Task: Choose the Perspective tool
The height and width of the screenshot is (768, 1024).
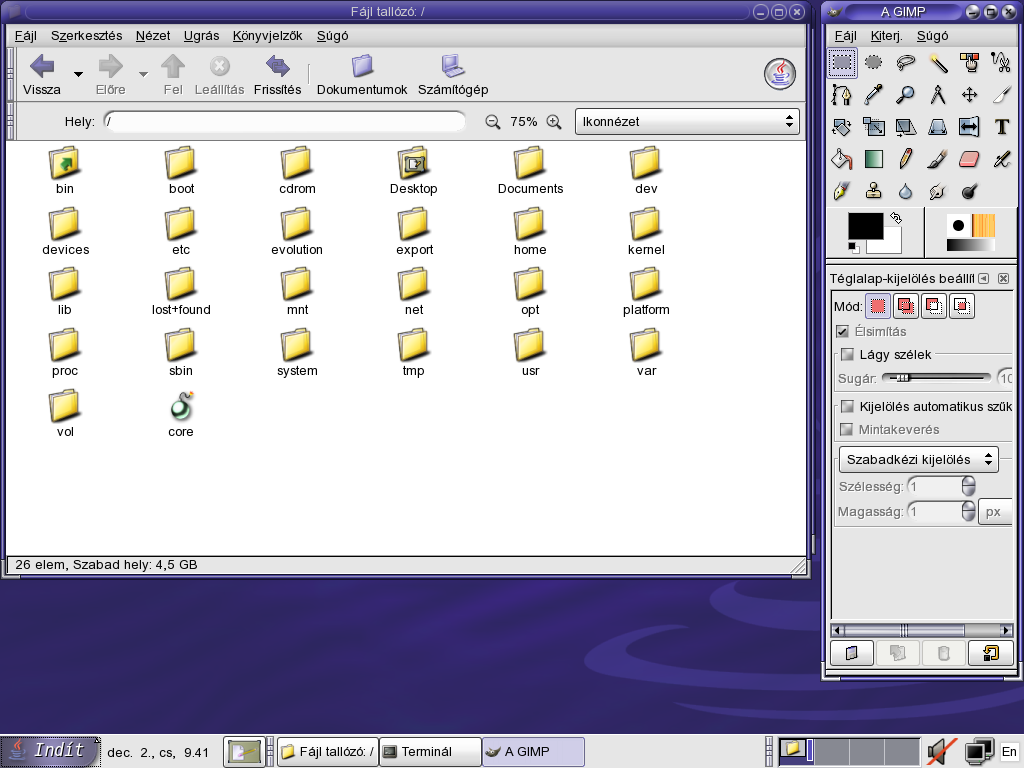Action: coord(938,127)
